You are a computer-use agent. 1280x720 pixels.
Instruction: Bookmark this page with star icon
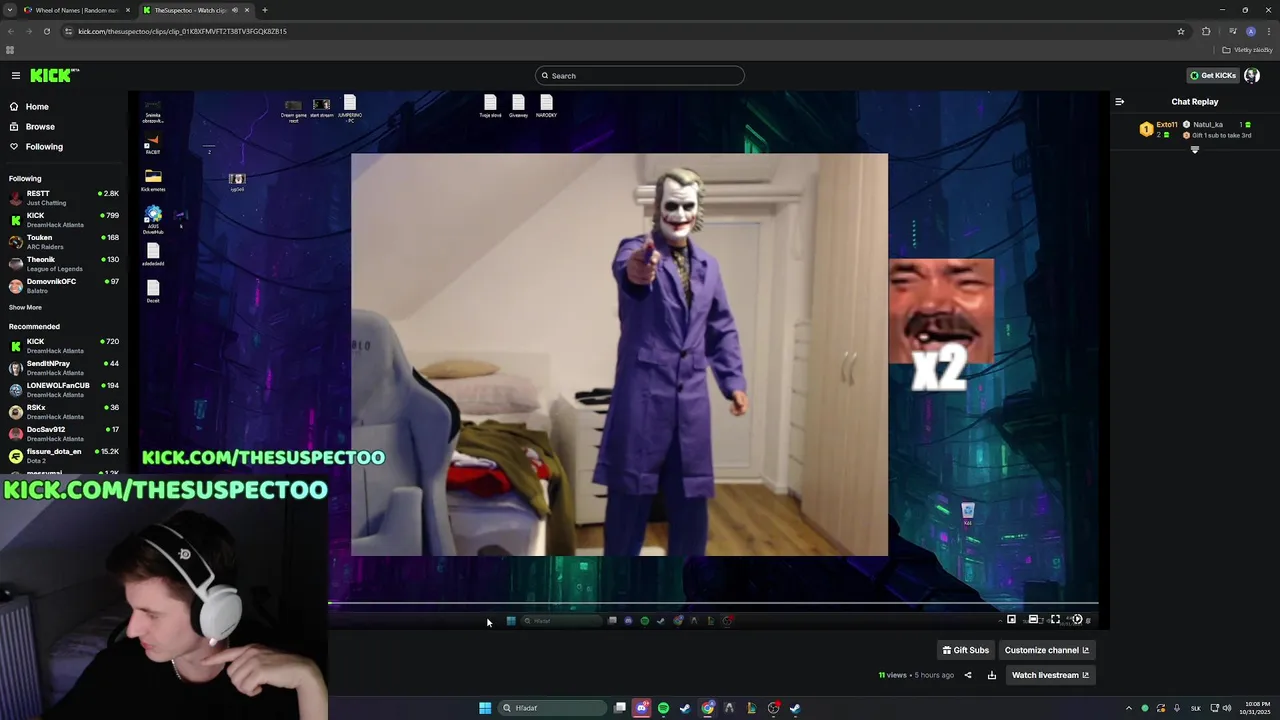pyautogui.click(x=1180, y=31)
